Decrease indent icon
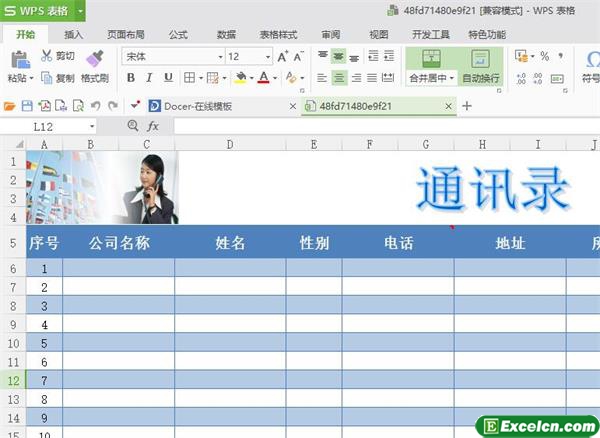The height and width of the screenshot is (438, 600). click(x=373, y=56)
